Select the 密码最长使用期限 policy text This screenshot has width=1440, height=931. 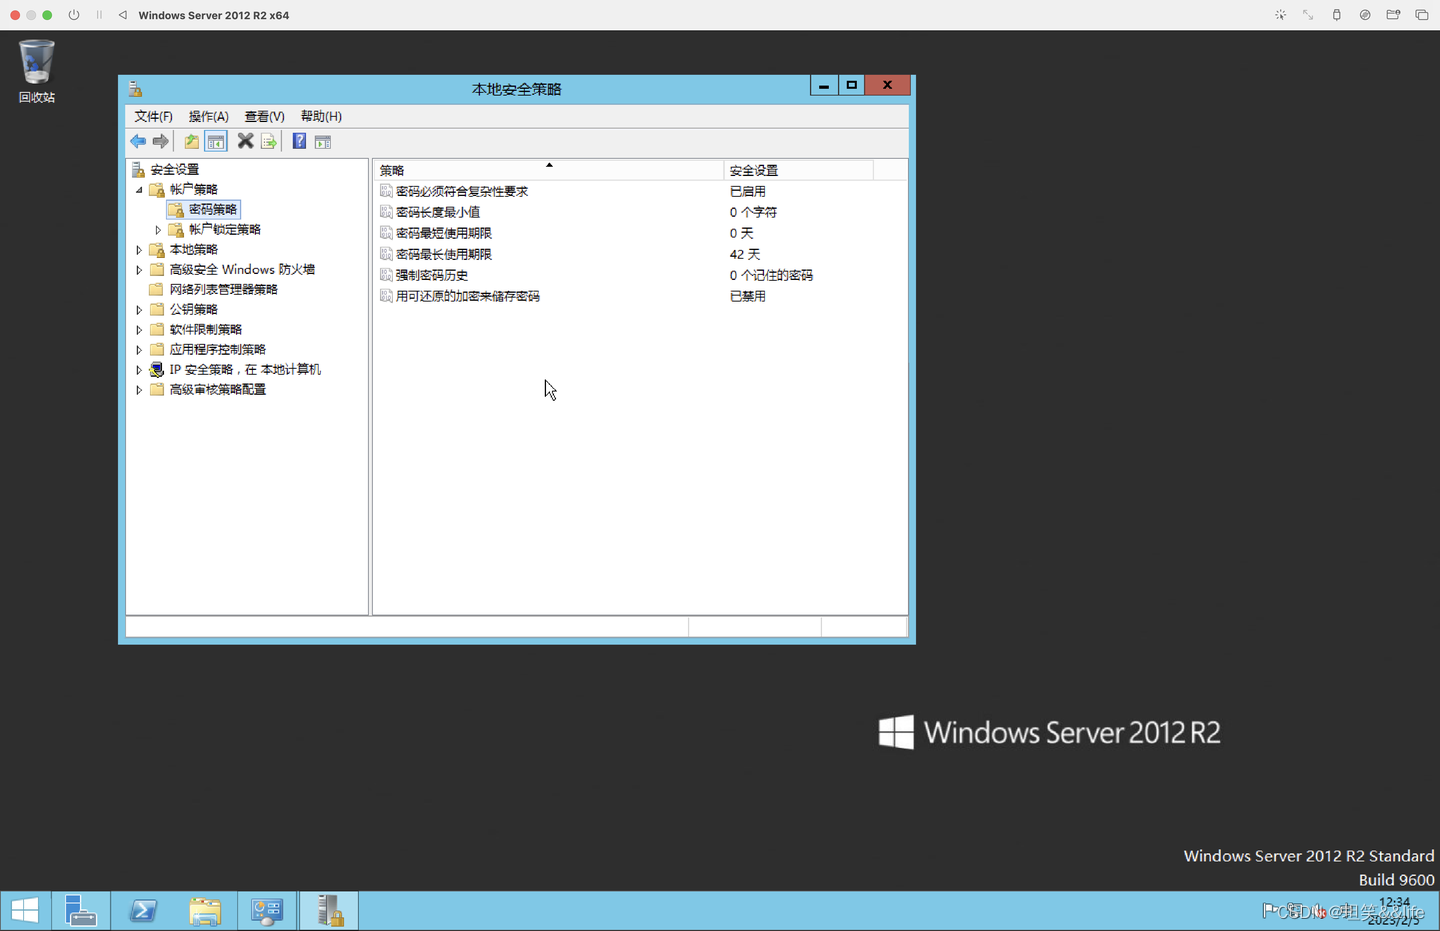pyautogui.click(x=444, y=254)
